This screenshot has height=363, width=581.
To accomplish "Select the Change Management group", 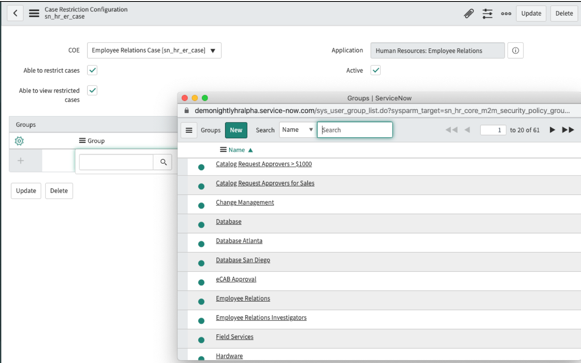I will [245, 203].
